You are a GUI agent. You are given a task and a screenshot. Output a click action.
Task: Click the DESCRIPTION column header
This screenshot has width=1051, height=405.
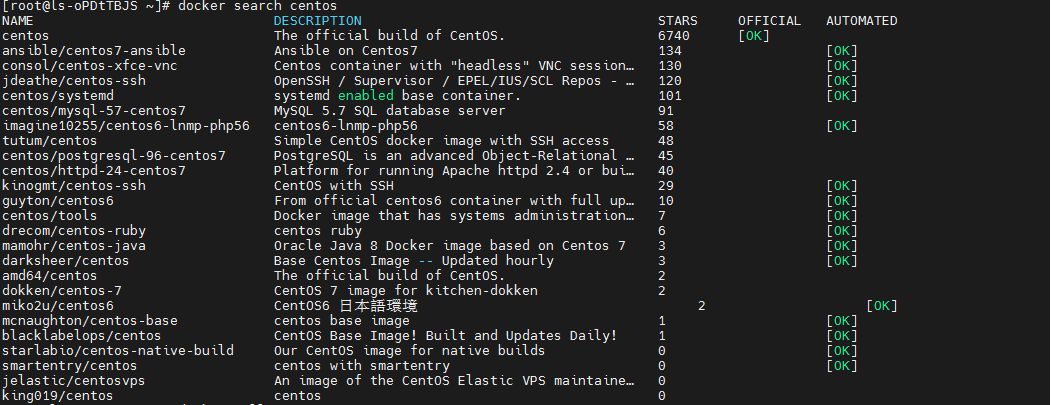point(318,21)
